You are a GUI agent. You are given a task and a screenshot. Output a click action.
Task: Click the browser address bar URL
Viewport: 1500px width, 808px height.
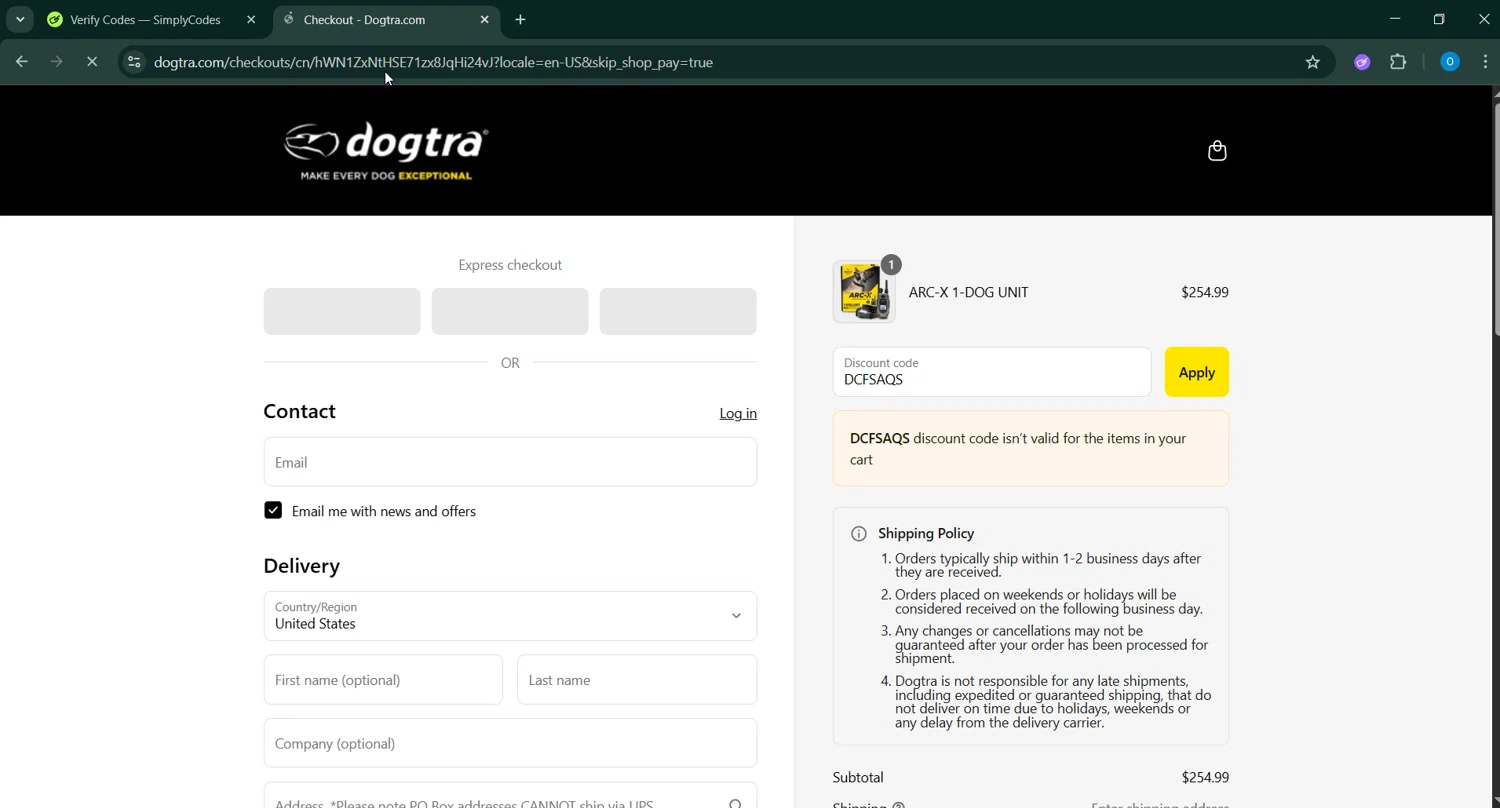click(x=433, y=62)
